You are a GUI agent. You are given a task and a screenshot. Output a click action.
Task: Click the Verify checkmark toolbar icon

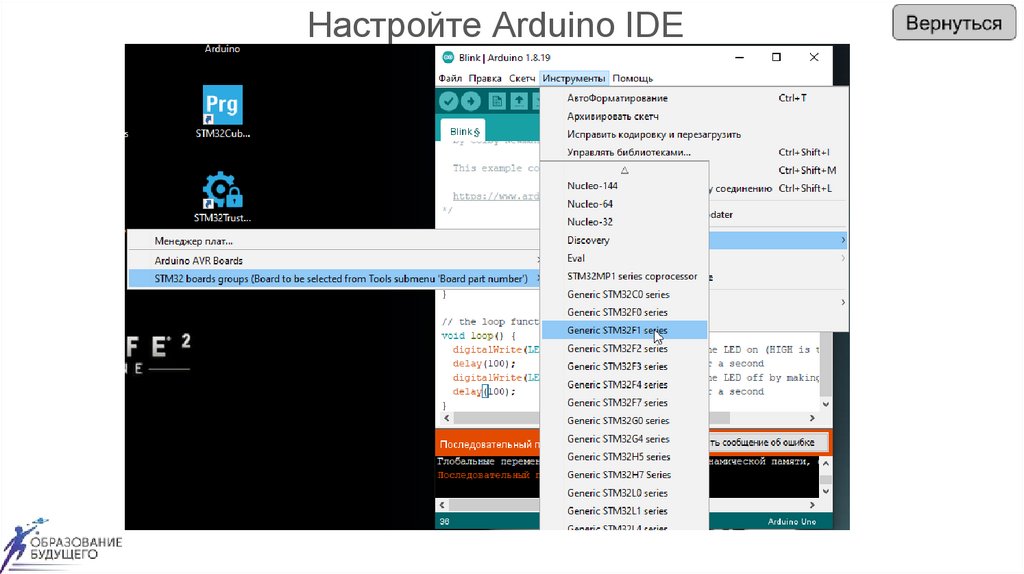coord(448,101)
